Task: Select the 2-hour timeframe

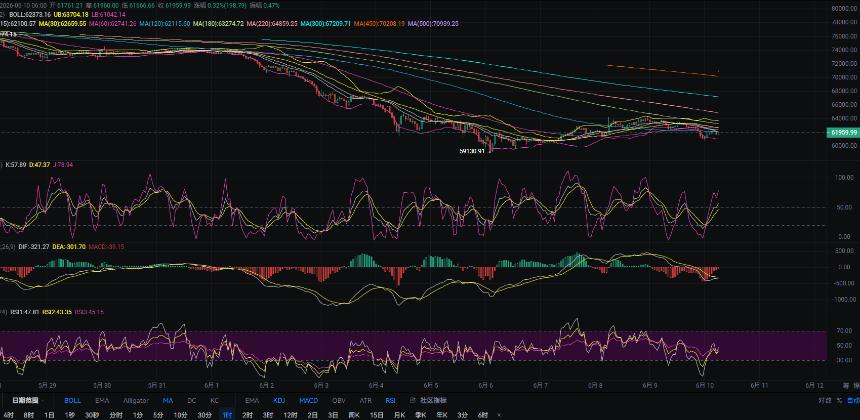Action: coord(247,415)
